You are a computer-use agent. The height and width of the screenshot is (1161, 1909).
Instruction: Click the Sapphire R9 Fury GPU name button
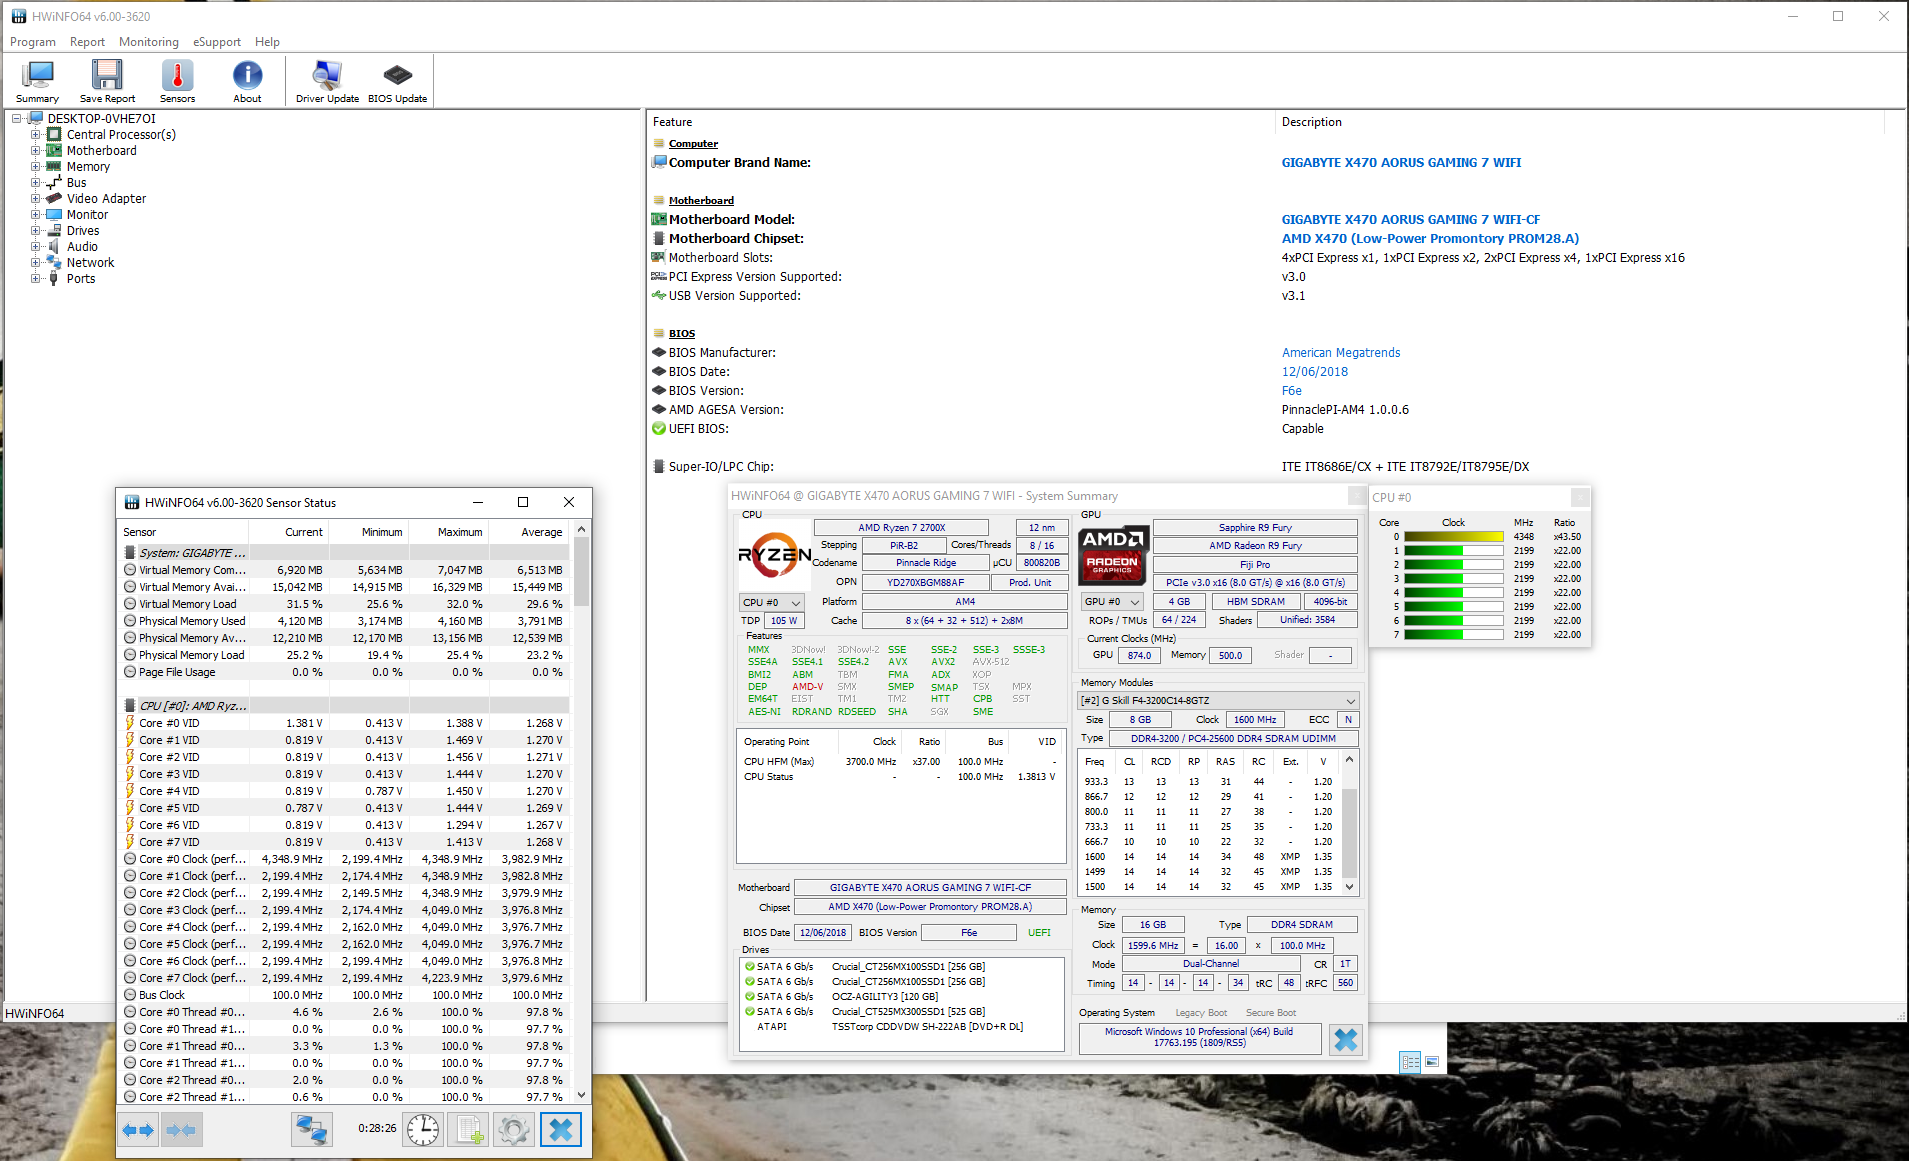tap(1255, 528)
